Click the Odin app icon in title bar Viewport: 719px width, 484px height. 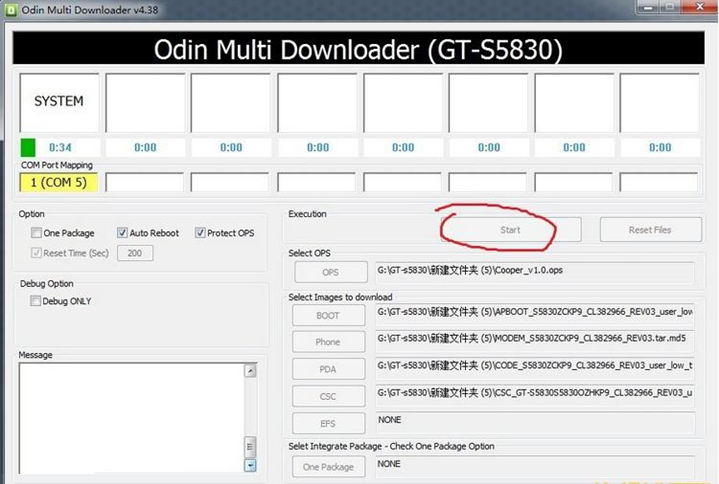pyautogui.click(x=11, y=10)
